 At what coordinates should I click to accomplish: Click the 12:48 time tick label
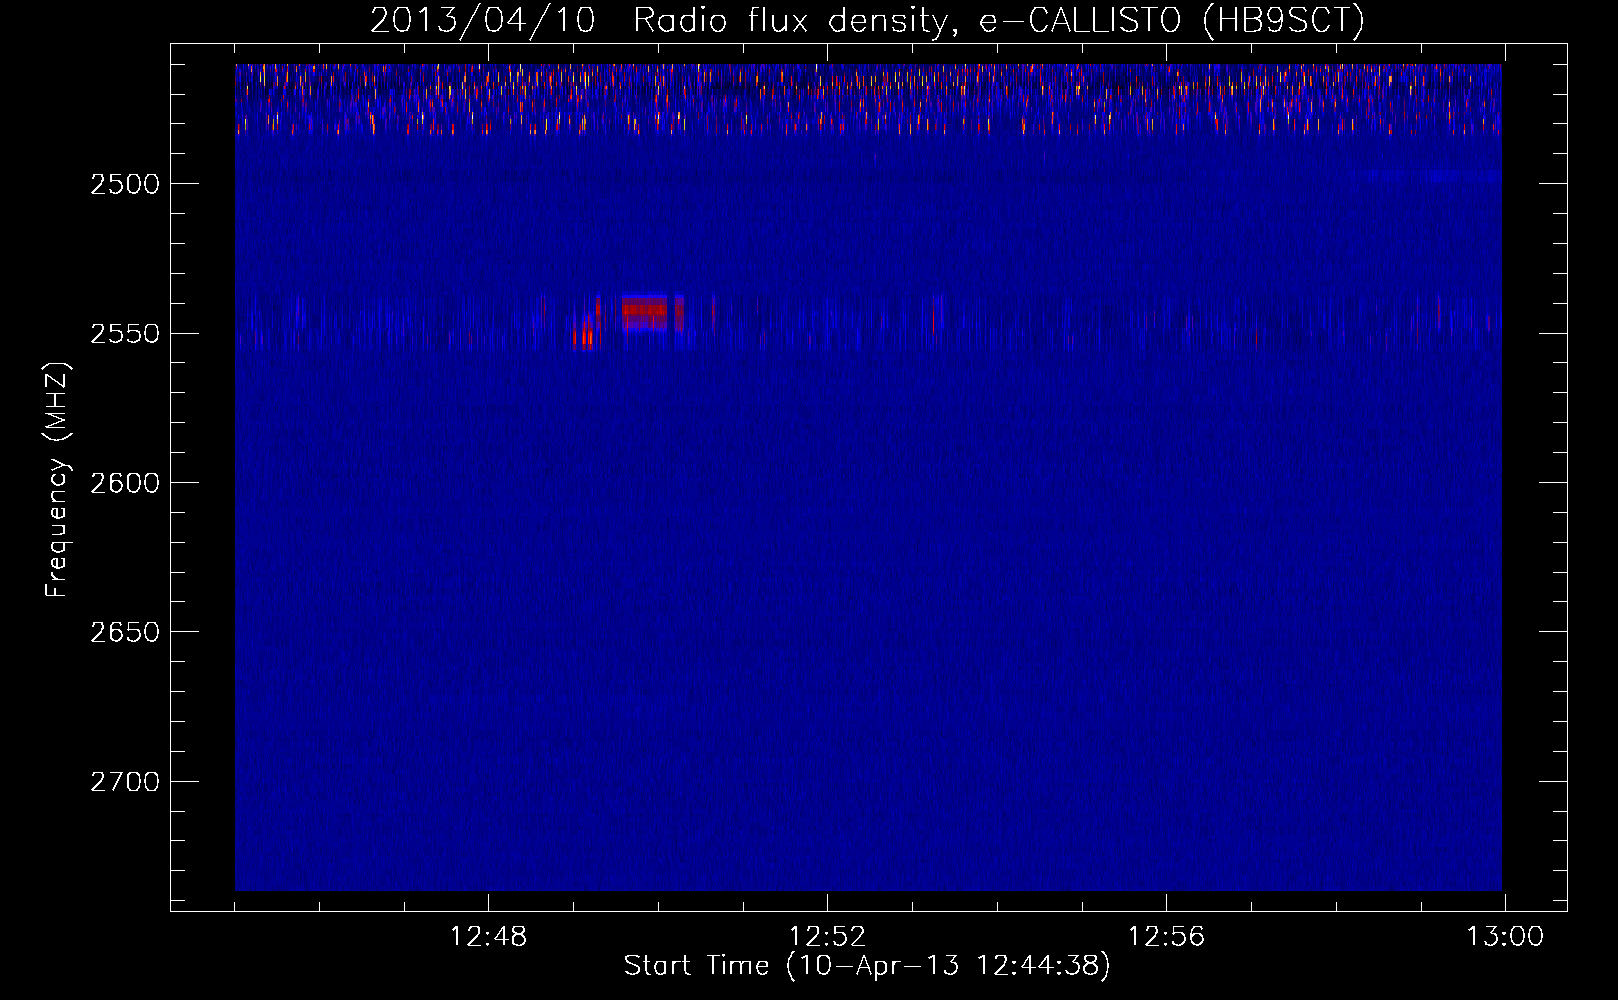click(x=488, y=937)
